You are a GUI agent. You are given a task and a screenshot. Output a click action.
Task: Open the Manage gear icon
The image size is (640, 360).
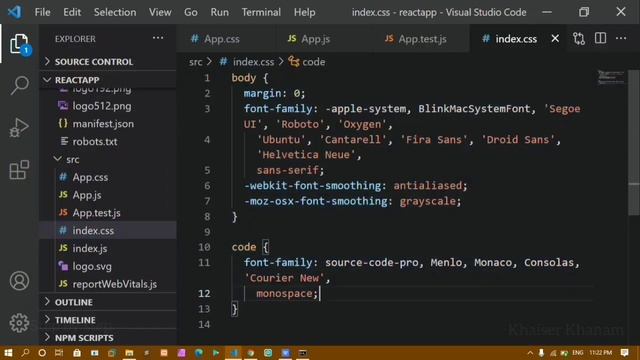point(19,323)
